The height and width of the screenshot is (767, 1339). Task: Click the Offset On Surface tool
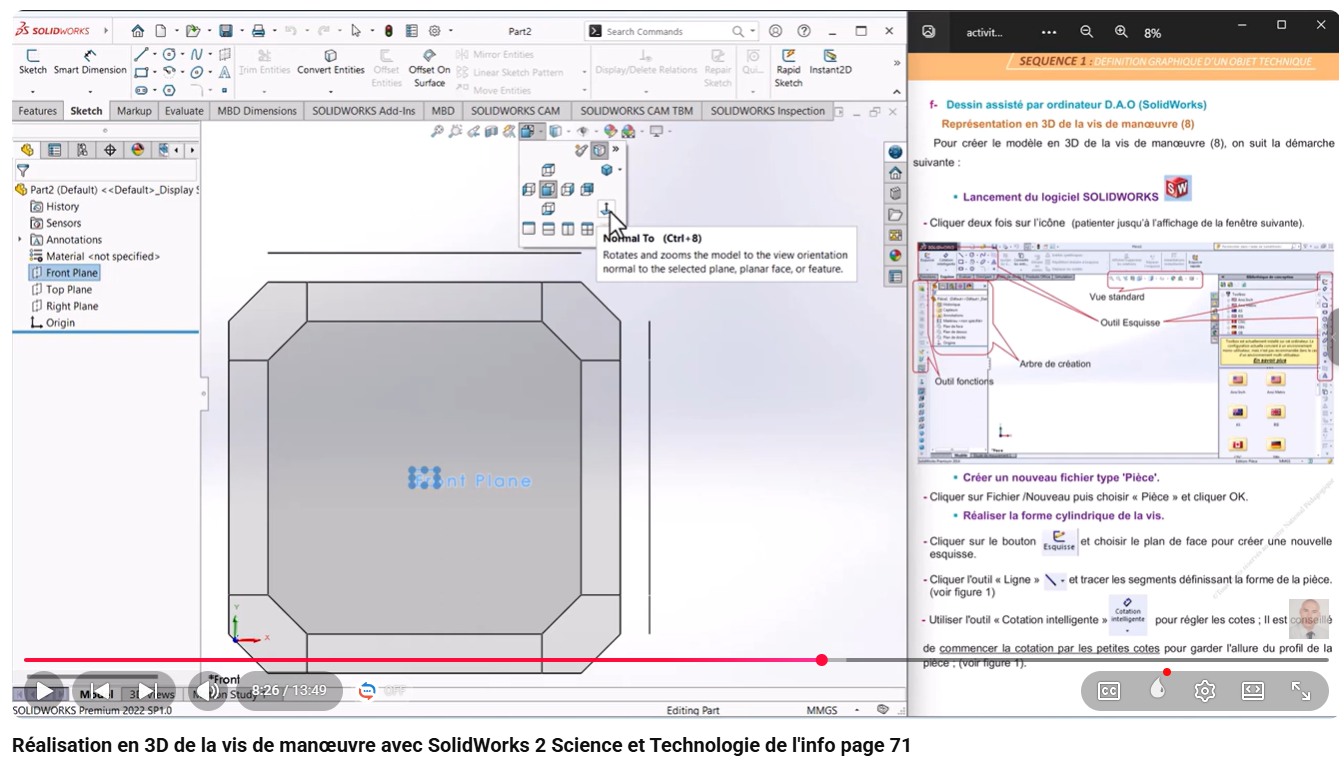click(x=429, y=68)
